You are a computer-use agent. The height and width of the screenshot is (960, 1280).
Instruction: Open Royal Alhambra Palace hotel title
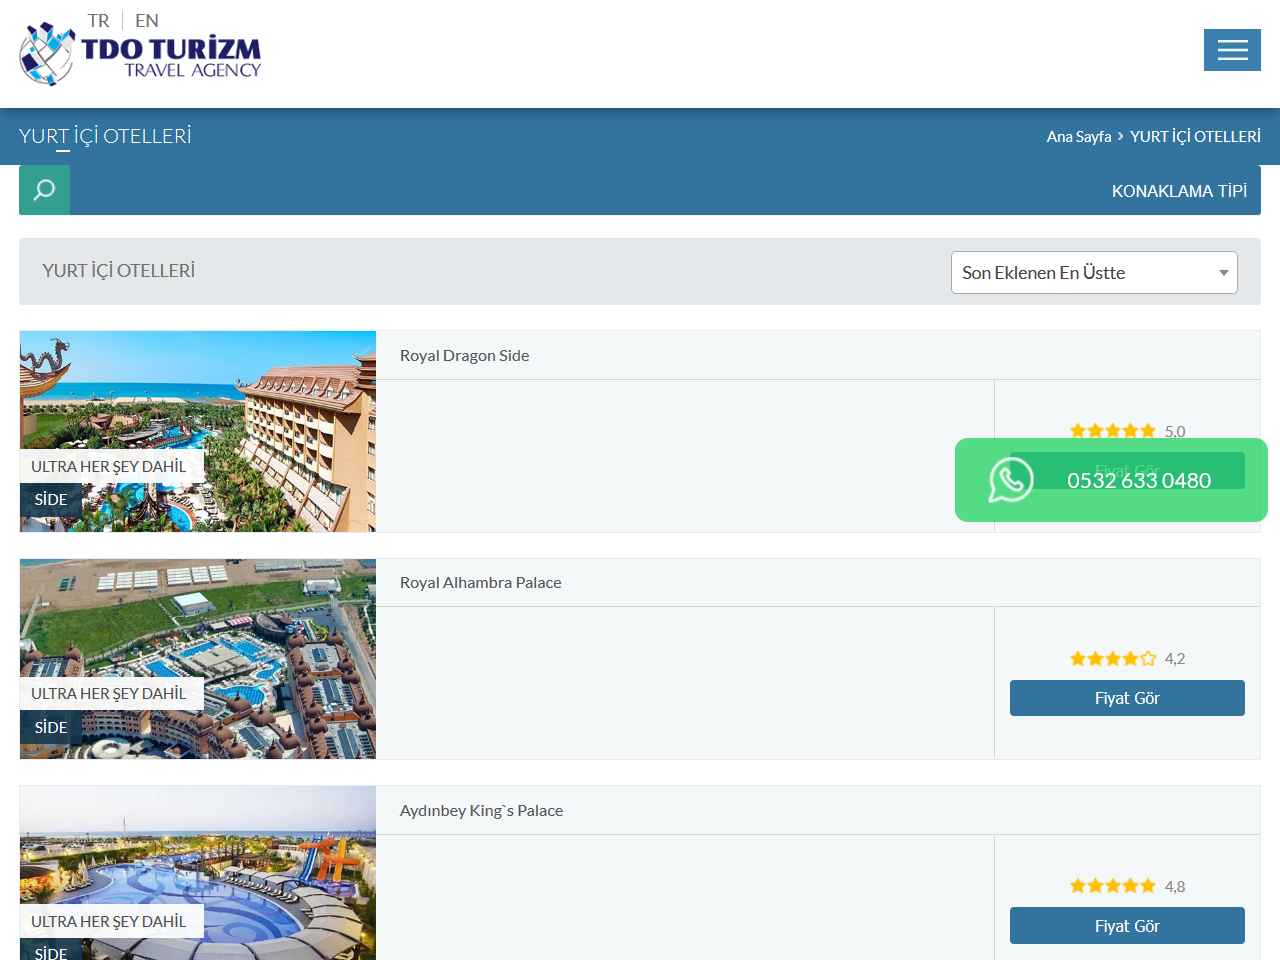pos(481,582)
